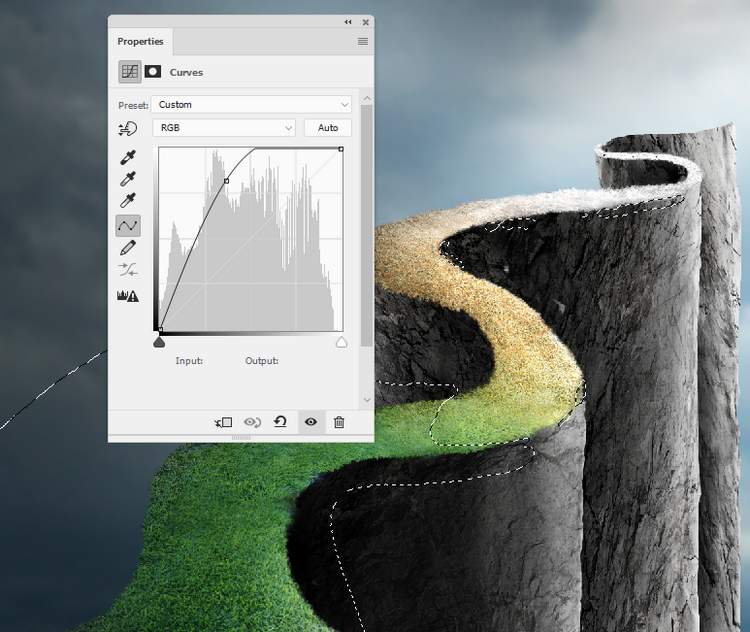
Task: Click the smooth curve values icon
Action: pos(128,270)
